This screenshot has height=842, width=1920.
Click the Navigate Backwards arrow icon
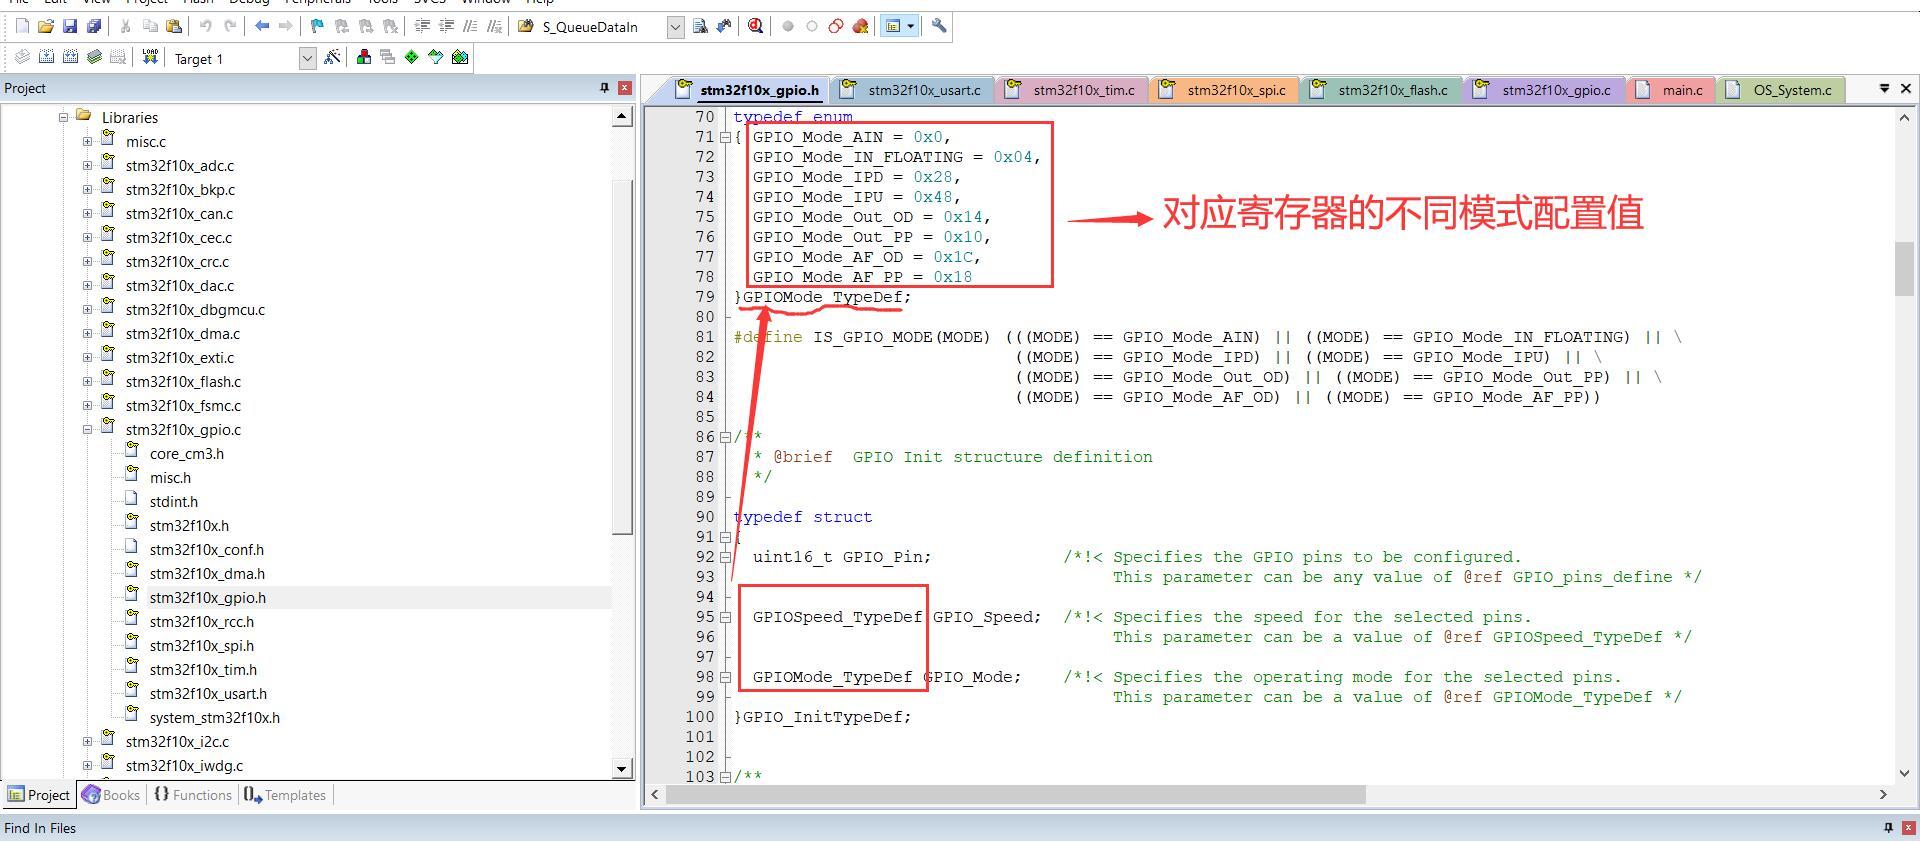tap(262, 27)
